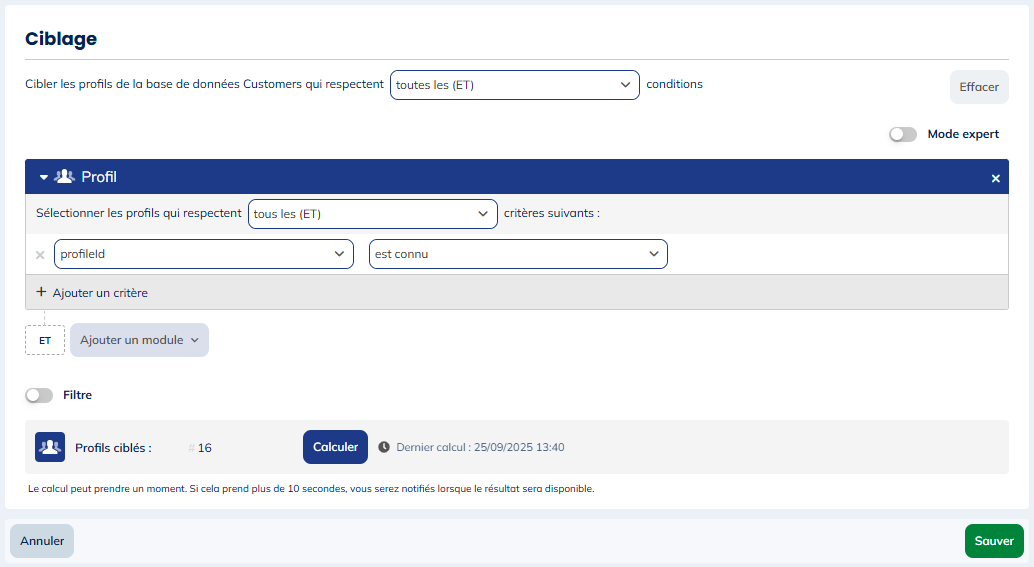The image size is (1034, 567).
Task: Open the profileId field dropdown
Action: [204, 254]
